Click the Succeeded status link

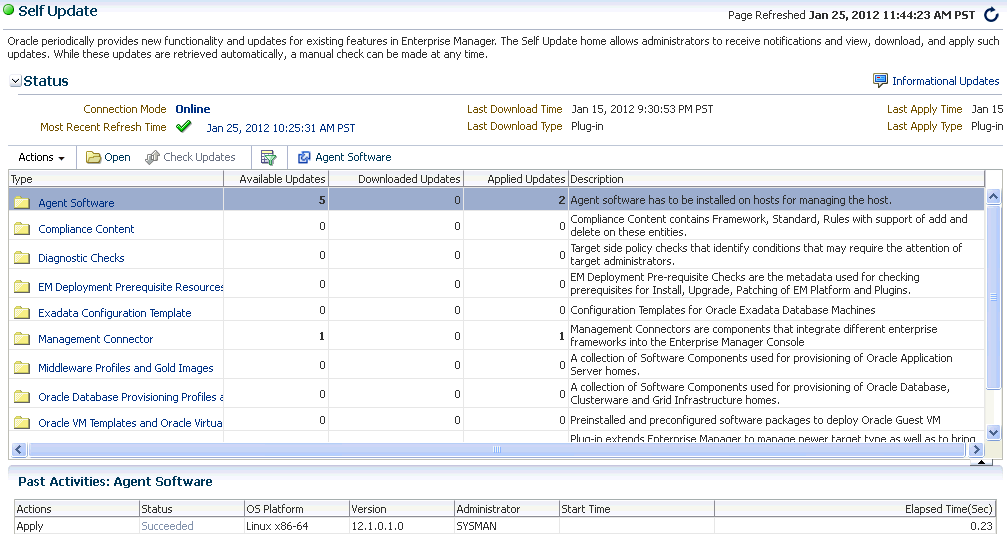coord(167,526)
